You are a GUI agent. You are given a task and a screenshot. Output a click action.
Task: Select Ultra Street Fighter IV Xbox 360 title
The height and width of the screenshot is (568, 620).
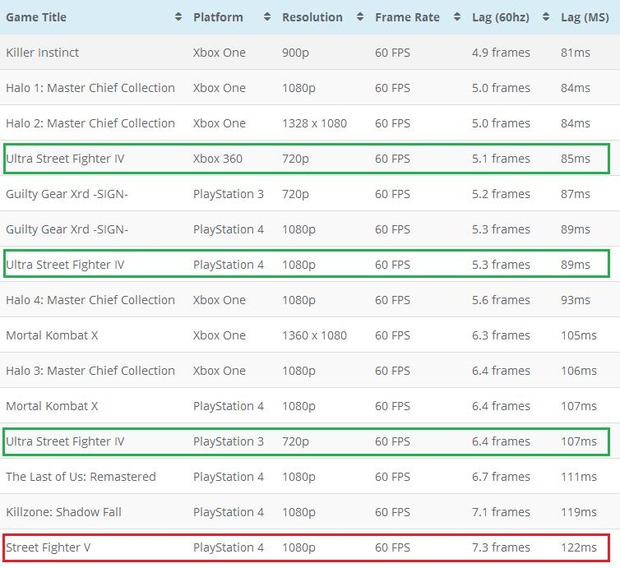(65, 159)
